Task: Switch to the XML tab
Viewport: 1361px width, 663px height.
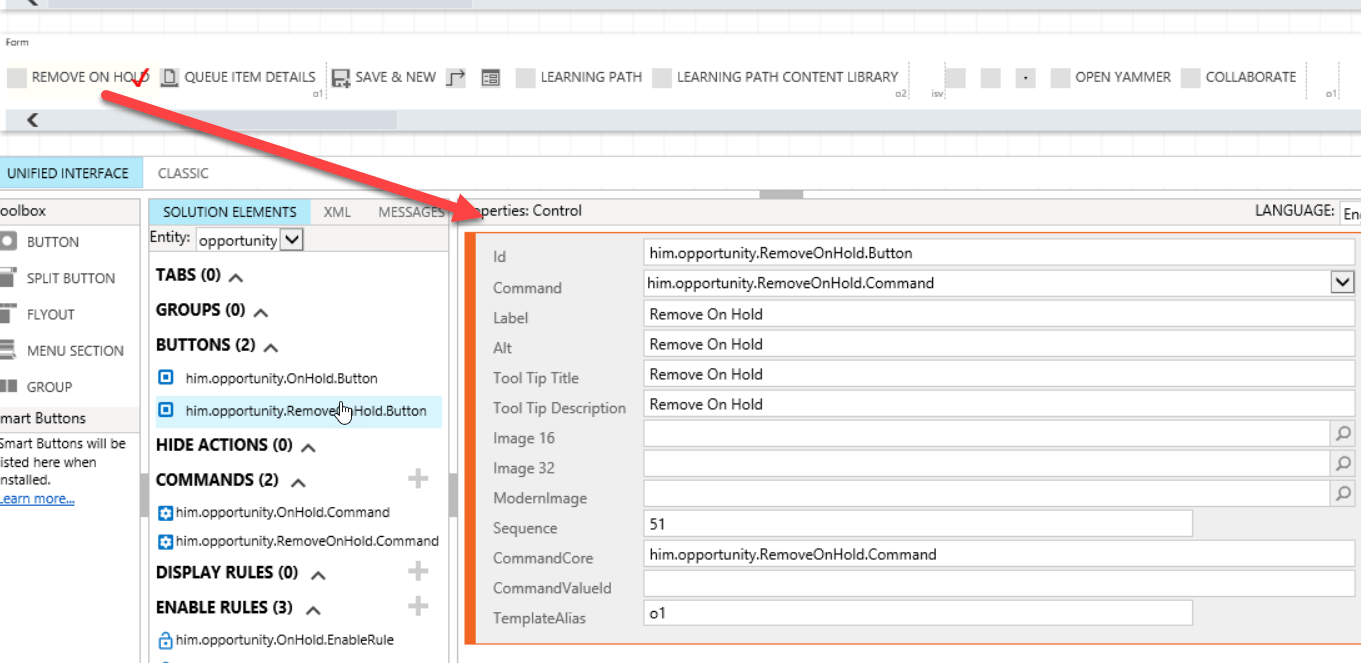Action: pos(337,211)
